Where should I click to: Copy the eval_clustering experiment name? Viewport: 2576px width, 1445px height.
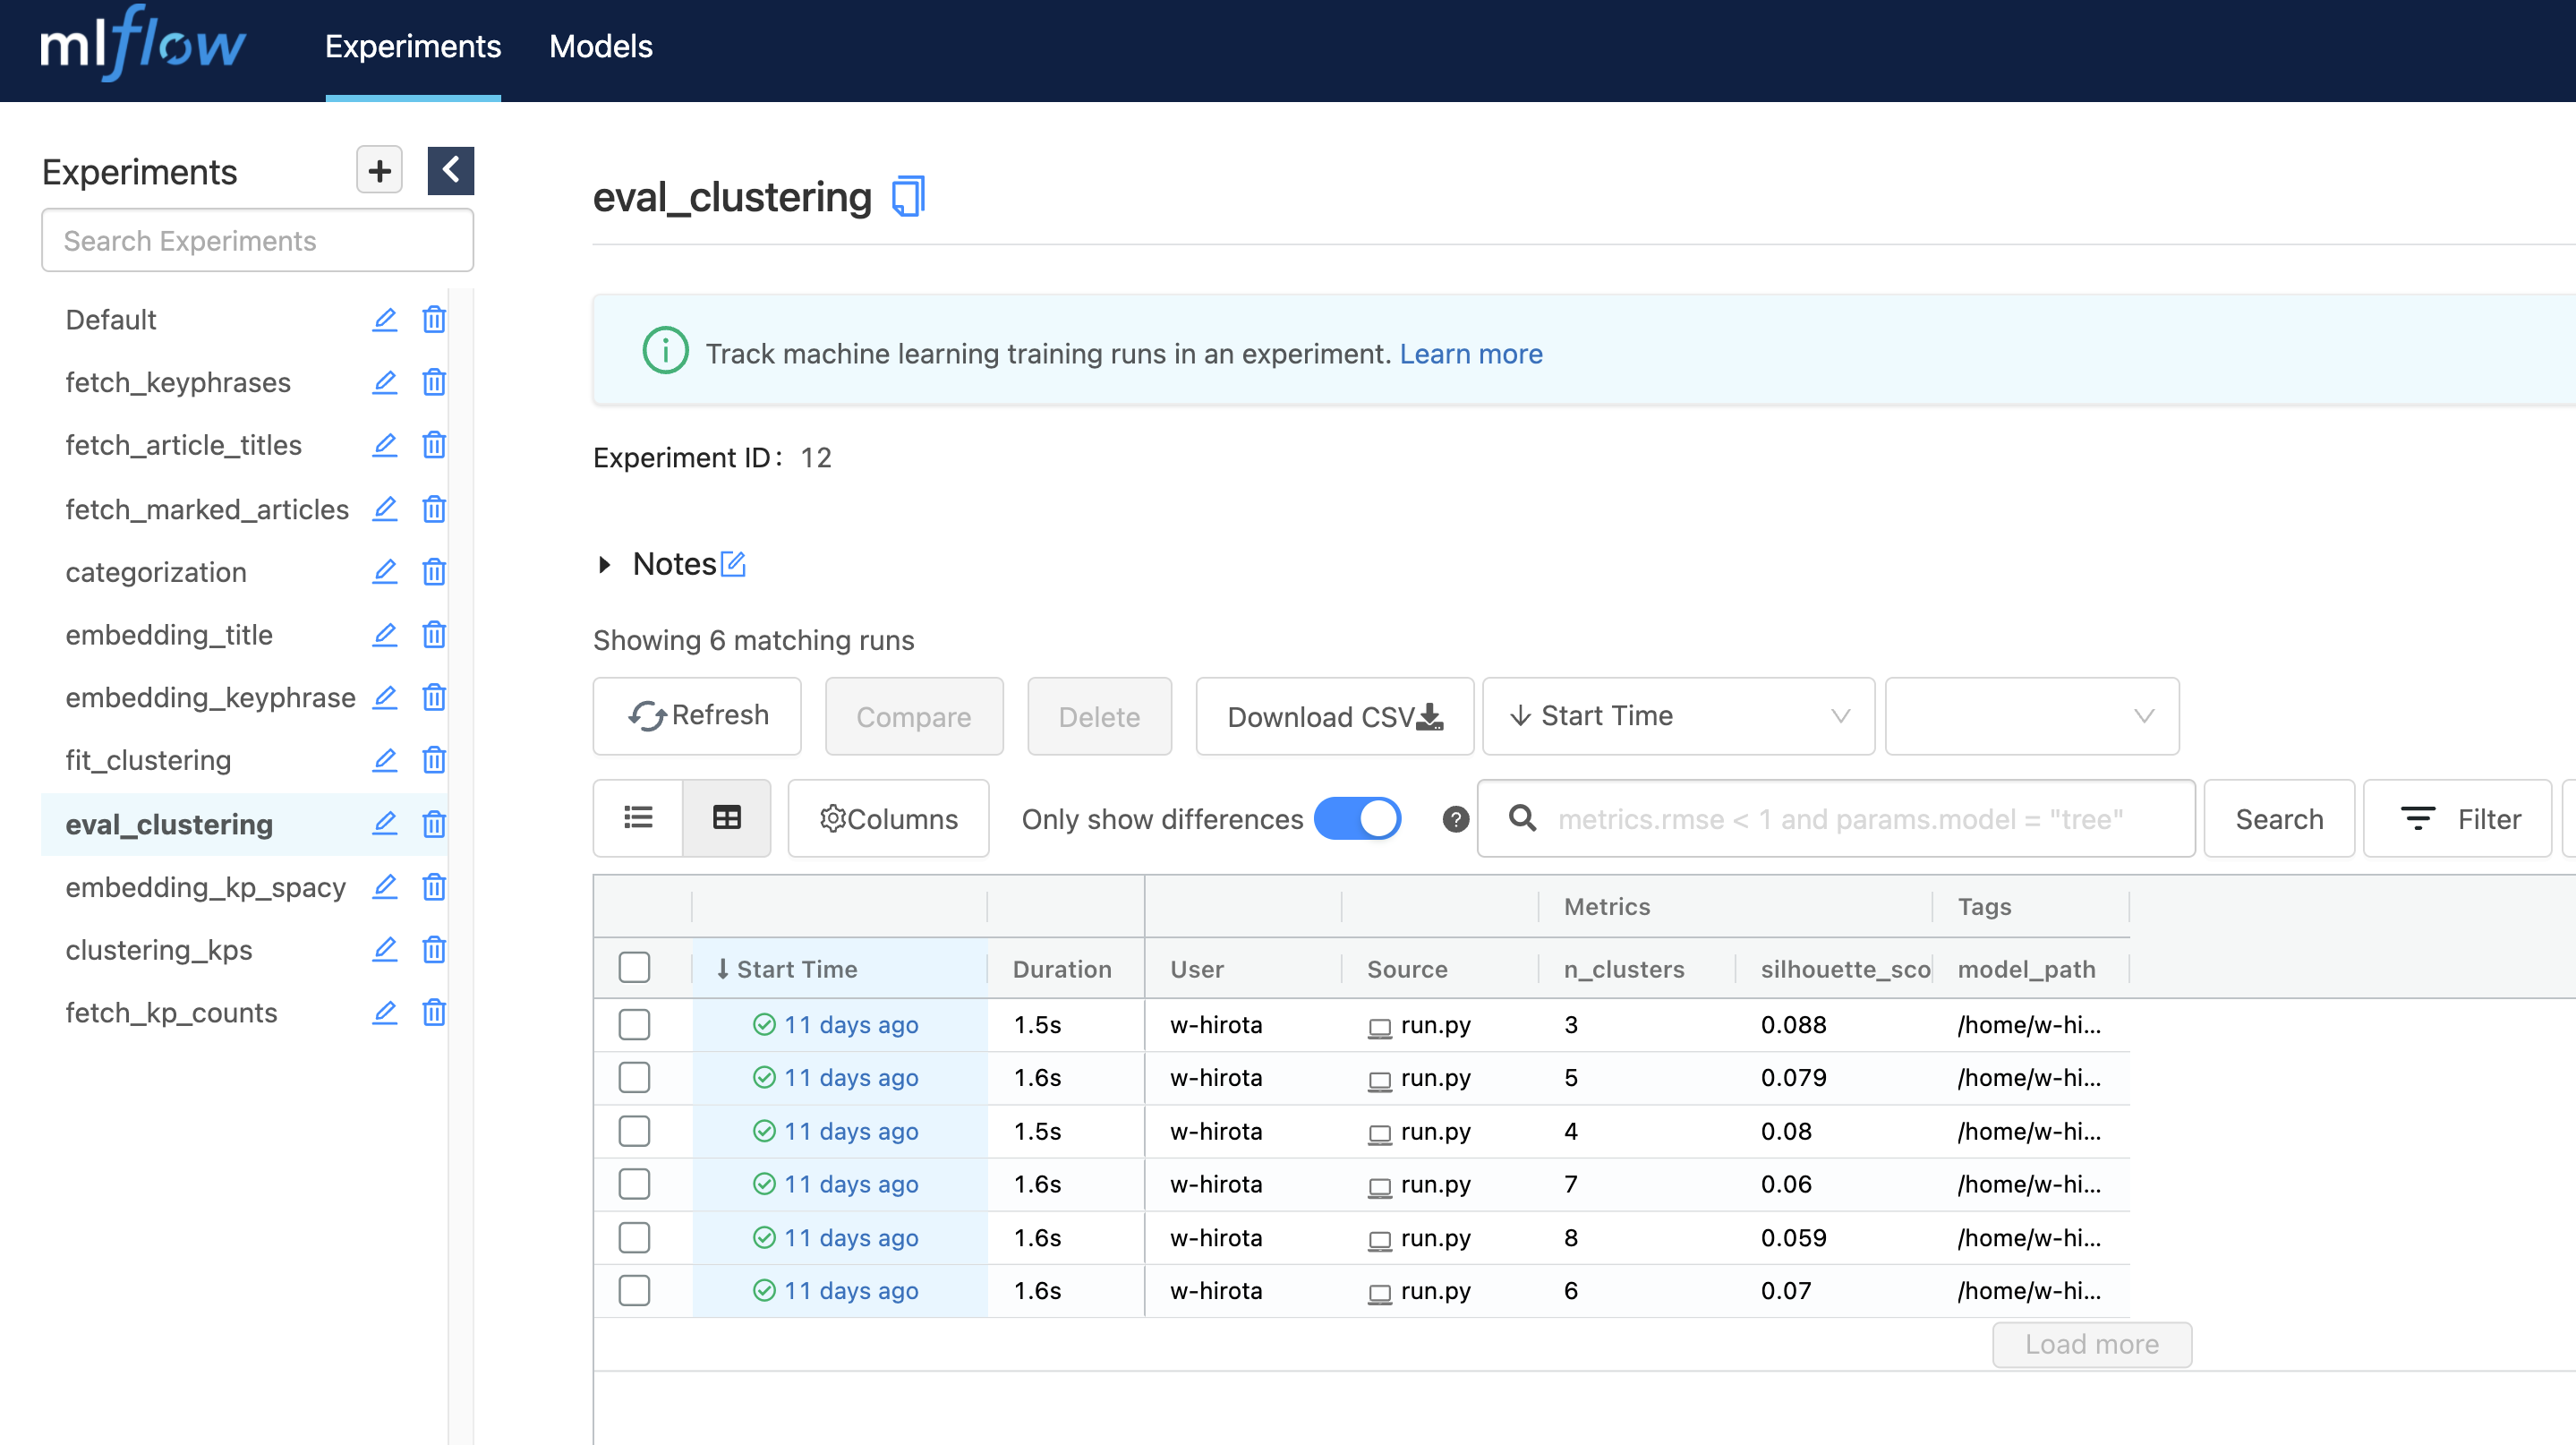coord(906,196)
